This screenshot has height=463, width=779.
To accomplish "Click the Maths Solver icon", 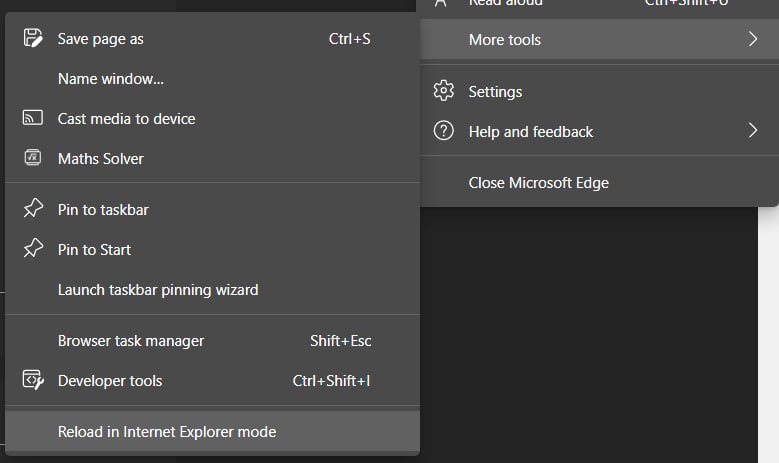I will coord(33,157).
